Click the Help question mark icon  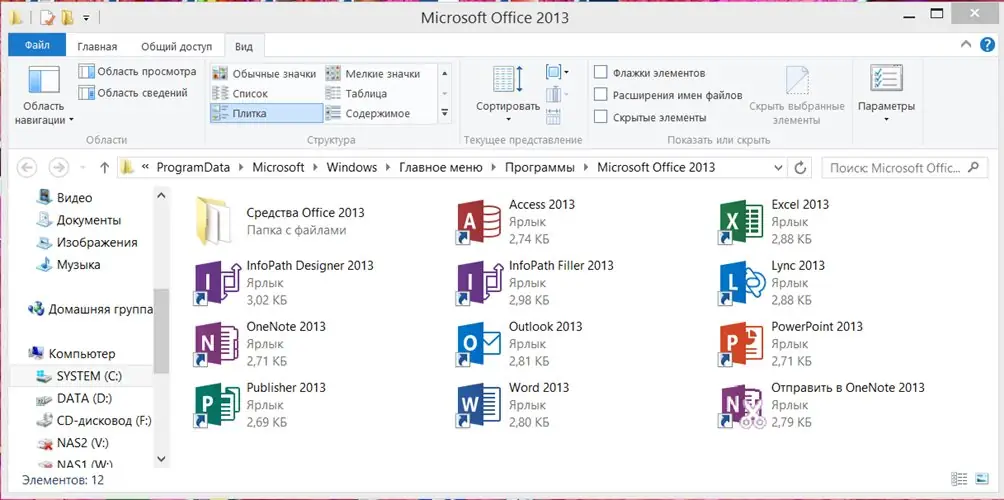click(x=987, y=45)
